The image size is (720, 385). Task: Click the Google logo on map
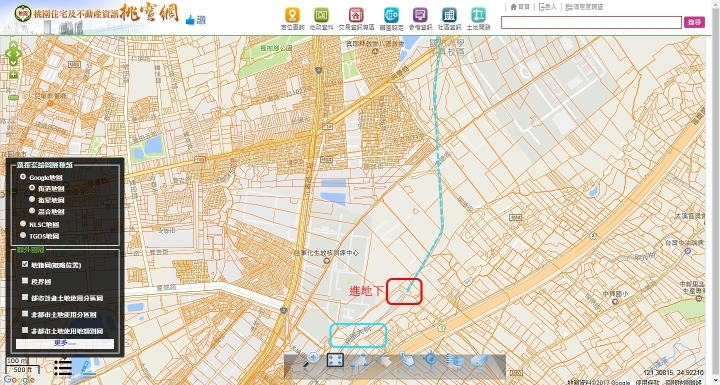pos(19,380)
